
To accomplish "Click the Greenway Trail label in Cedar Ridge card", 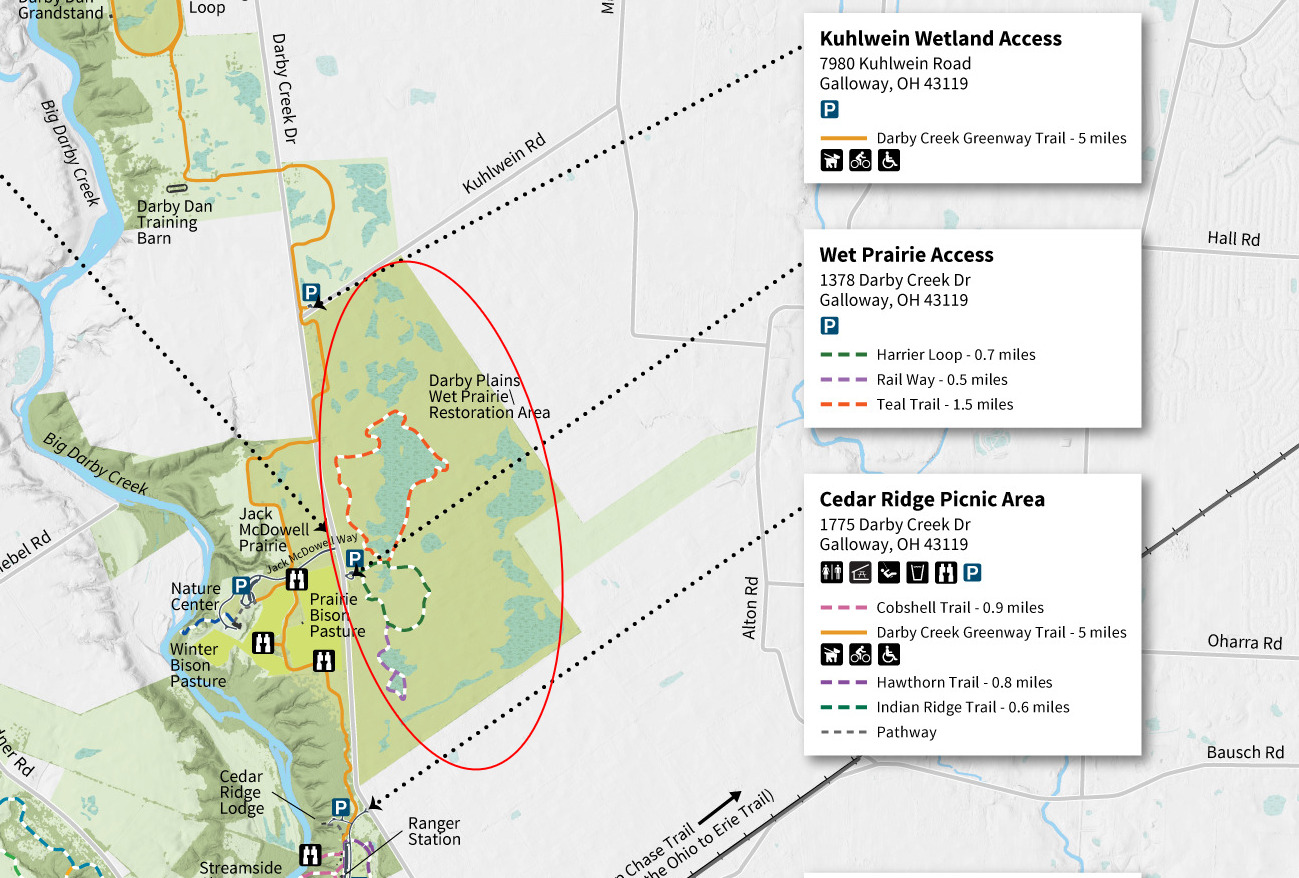I will tap(1002, 633).
